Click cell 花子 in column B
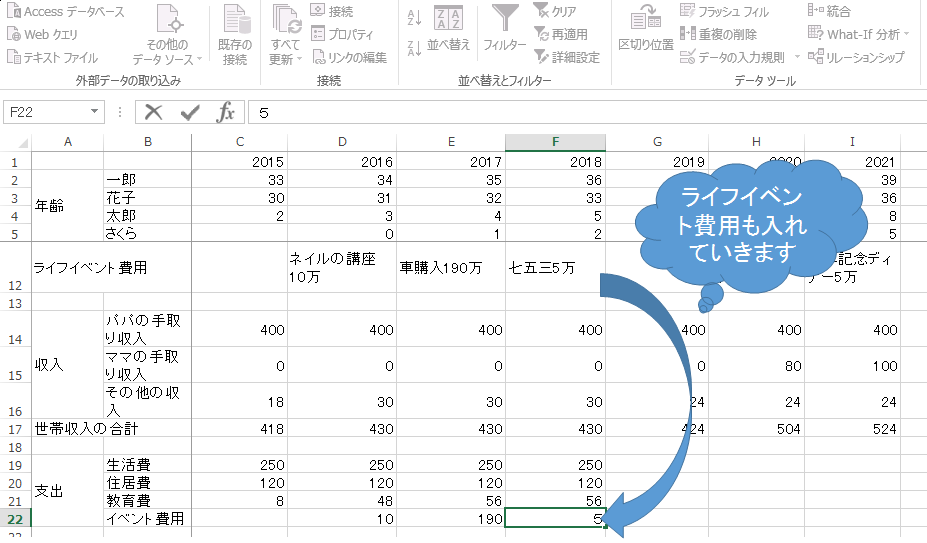The height and width of the screenshot is (543, 927). click(147, 198)
